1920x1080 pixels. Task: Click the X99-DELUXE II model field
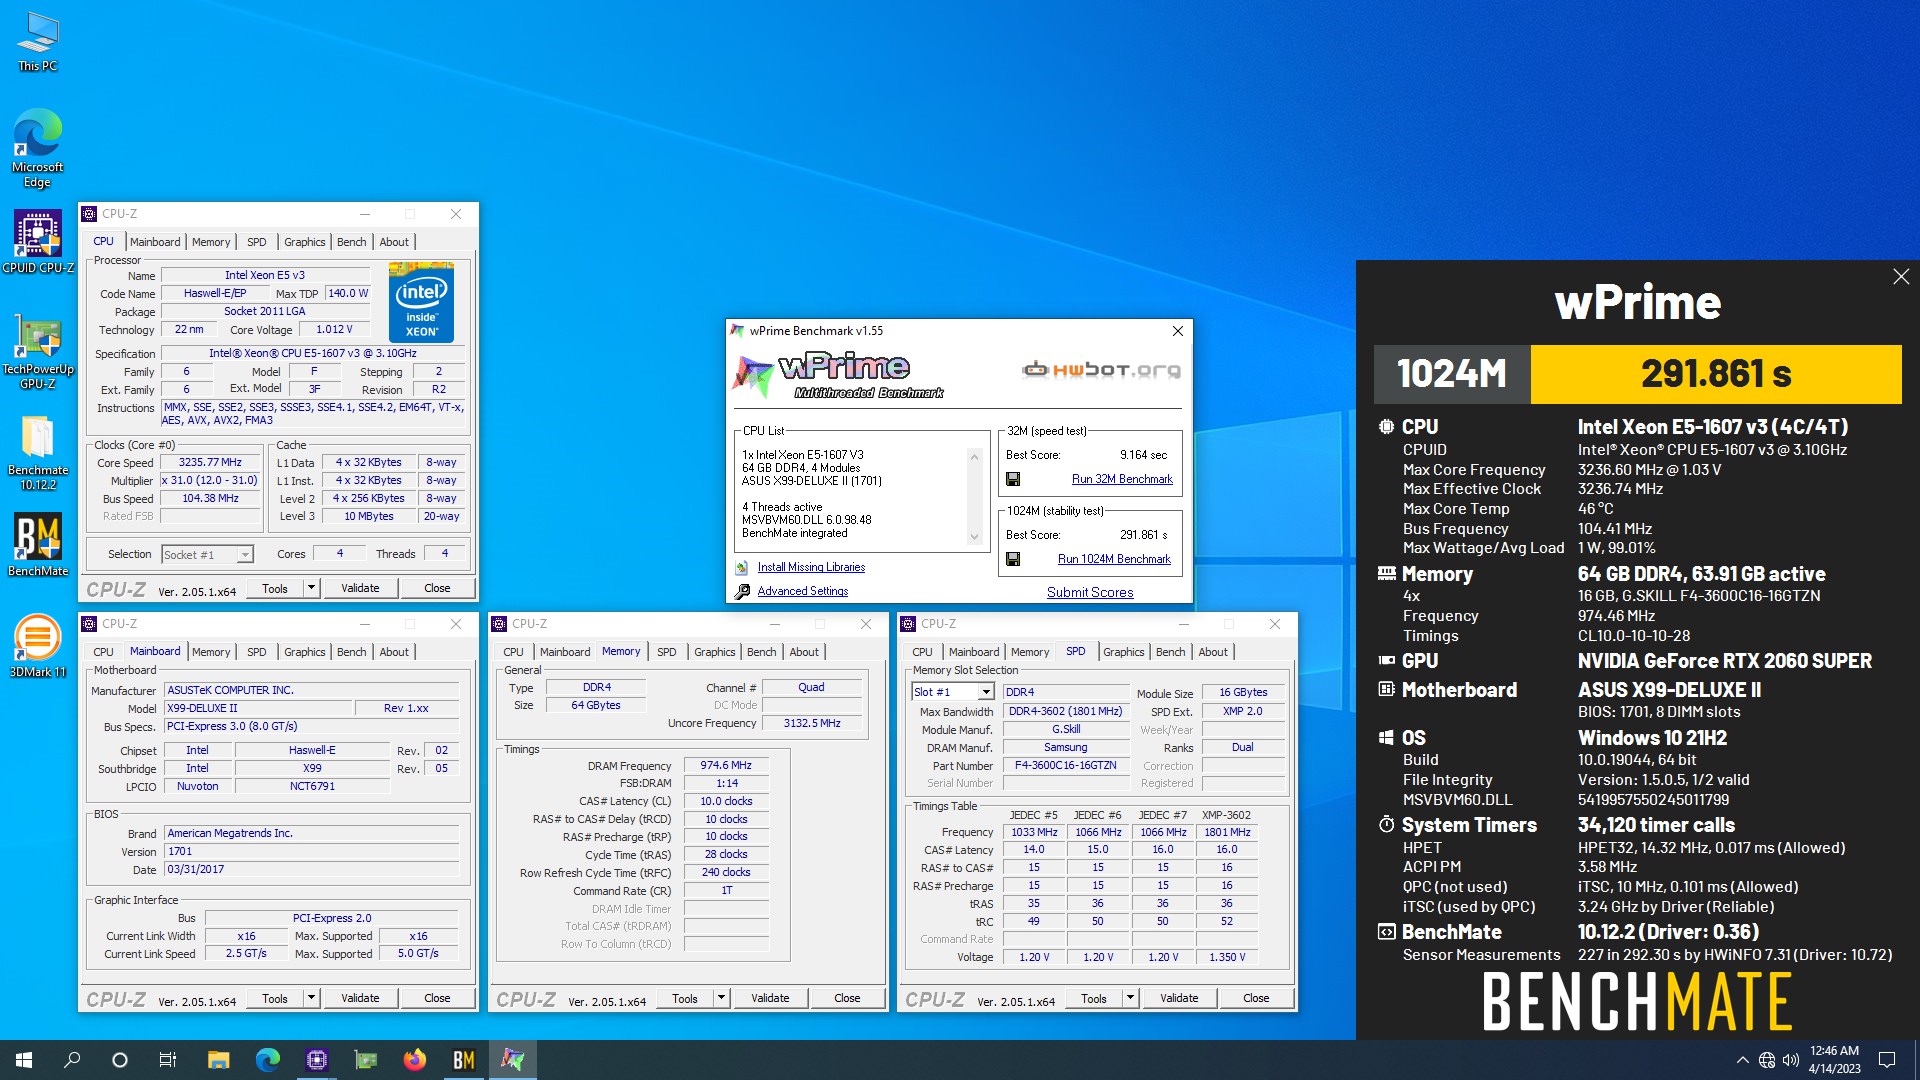(258, 708)
